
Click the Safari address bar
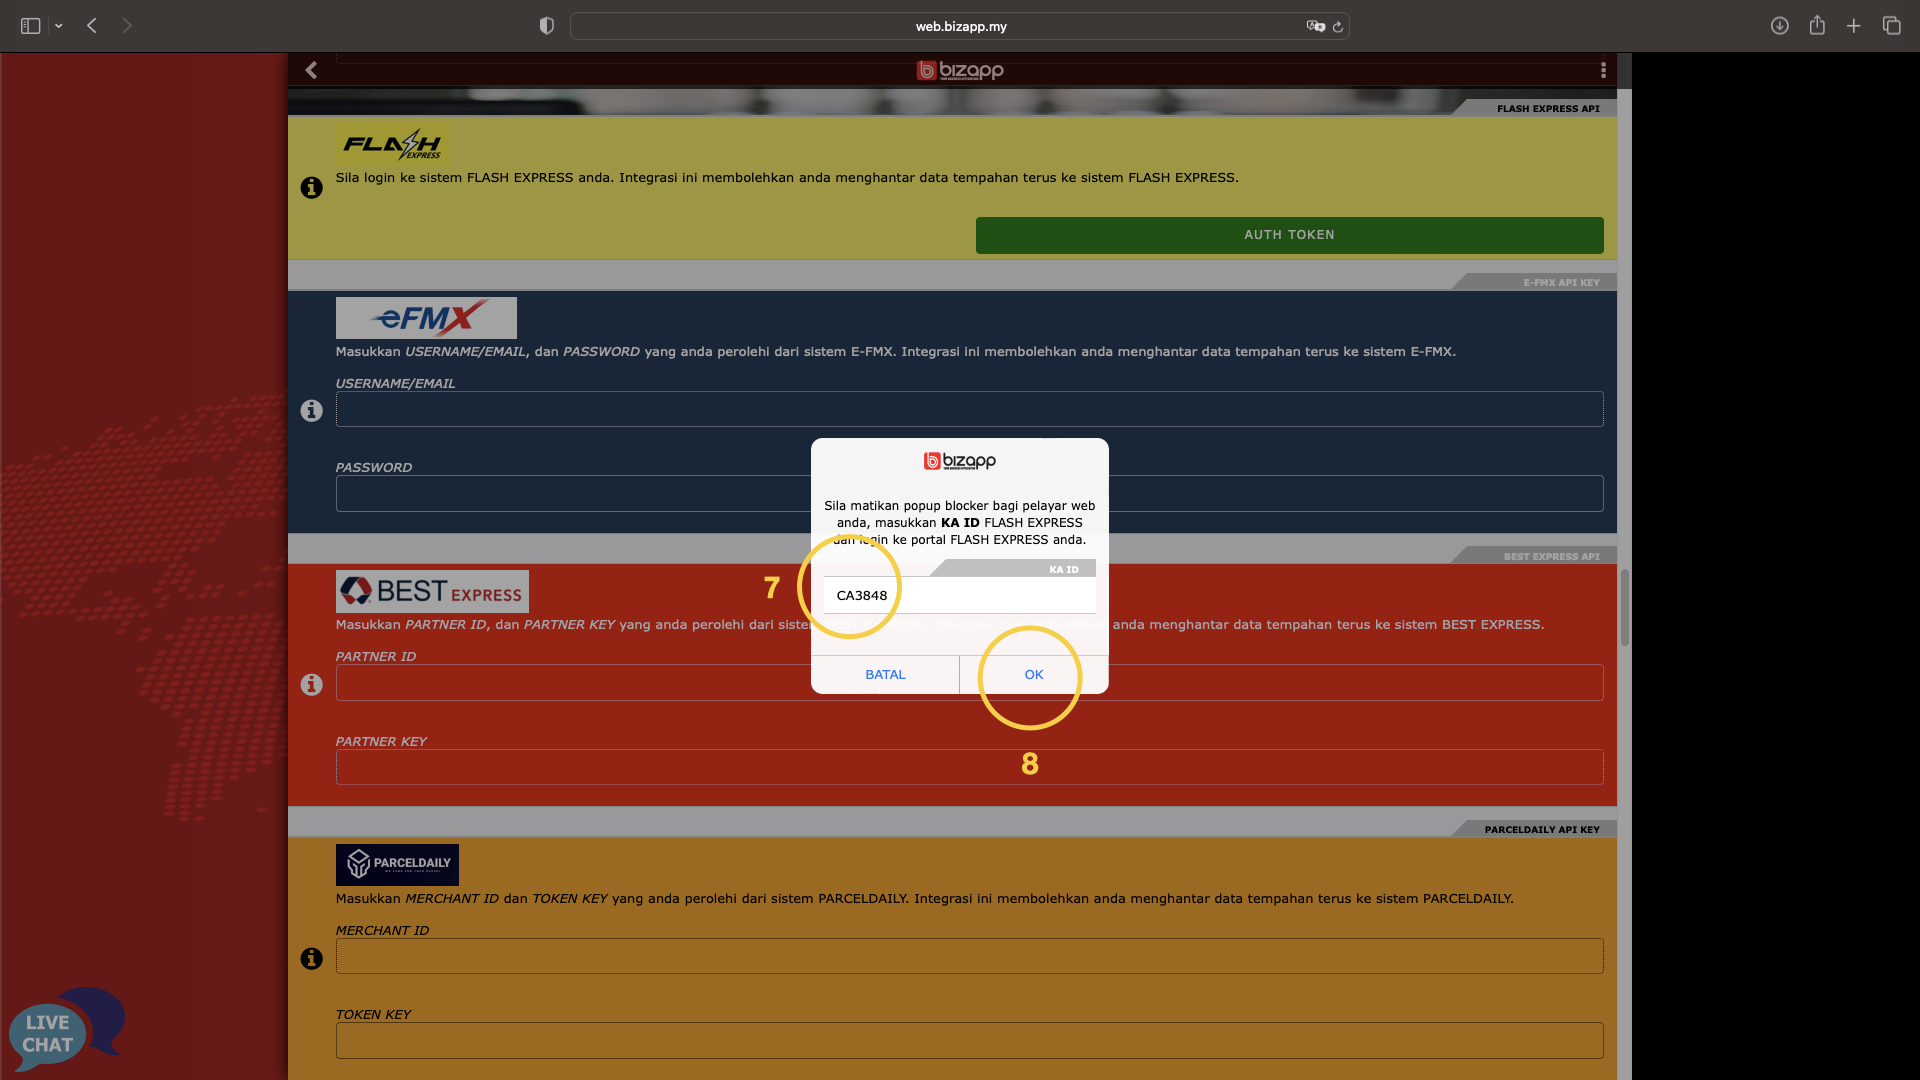click(960, 26)
